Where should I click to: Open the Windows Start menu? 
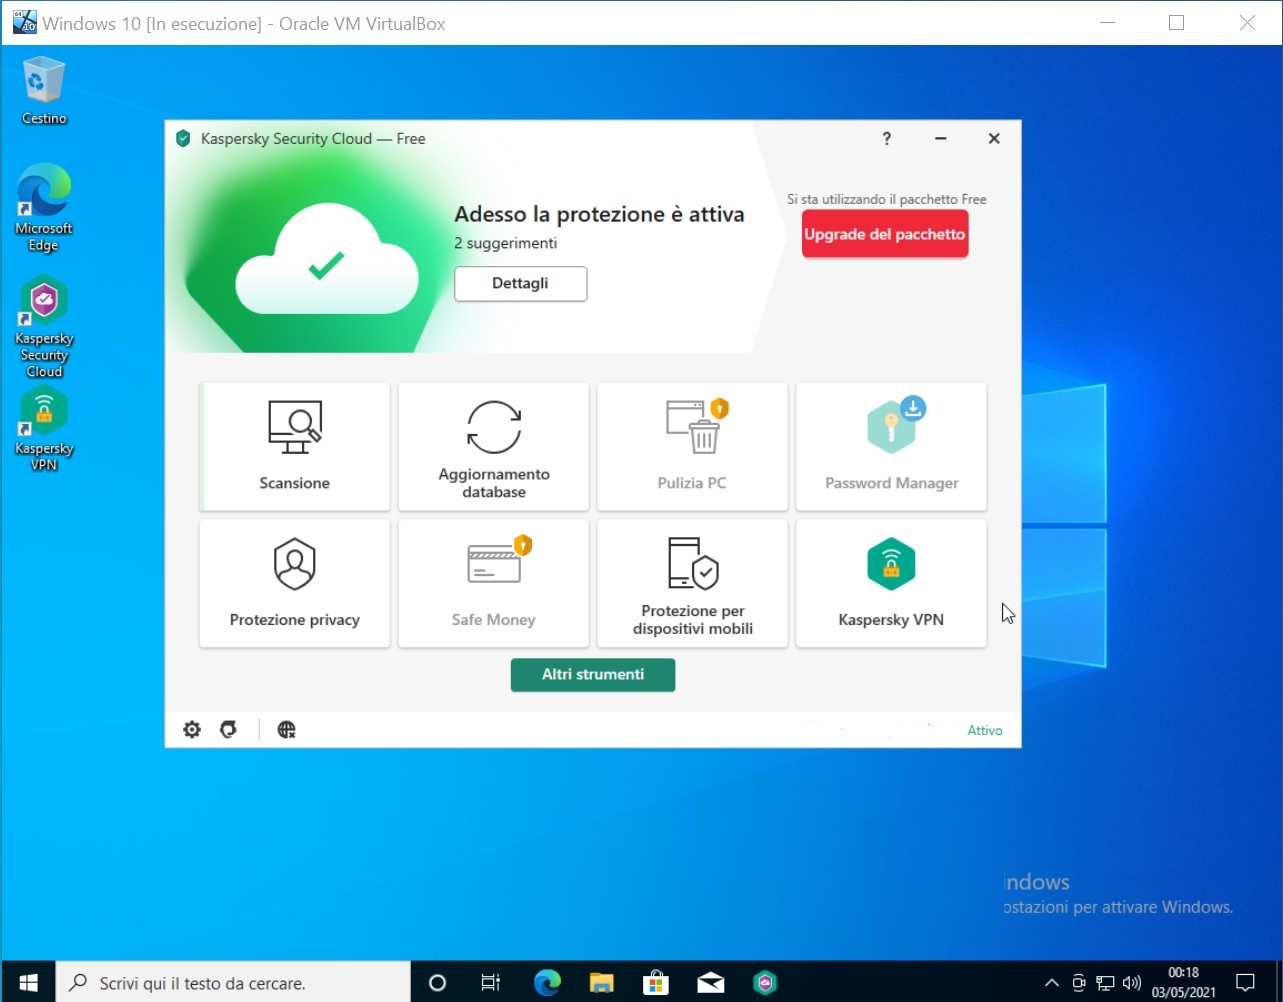[x=27, y=982]
